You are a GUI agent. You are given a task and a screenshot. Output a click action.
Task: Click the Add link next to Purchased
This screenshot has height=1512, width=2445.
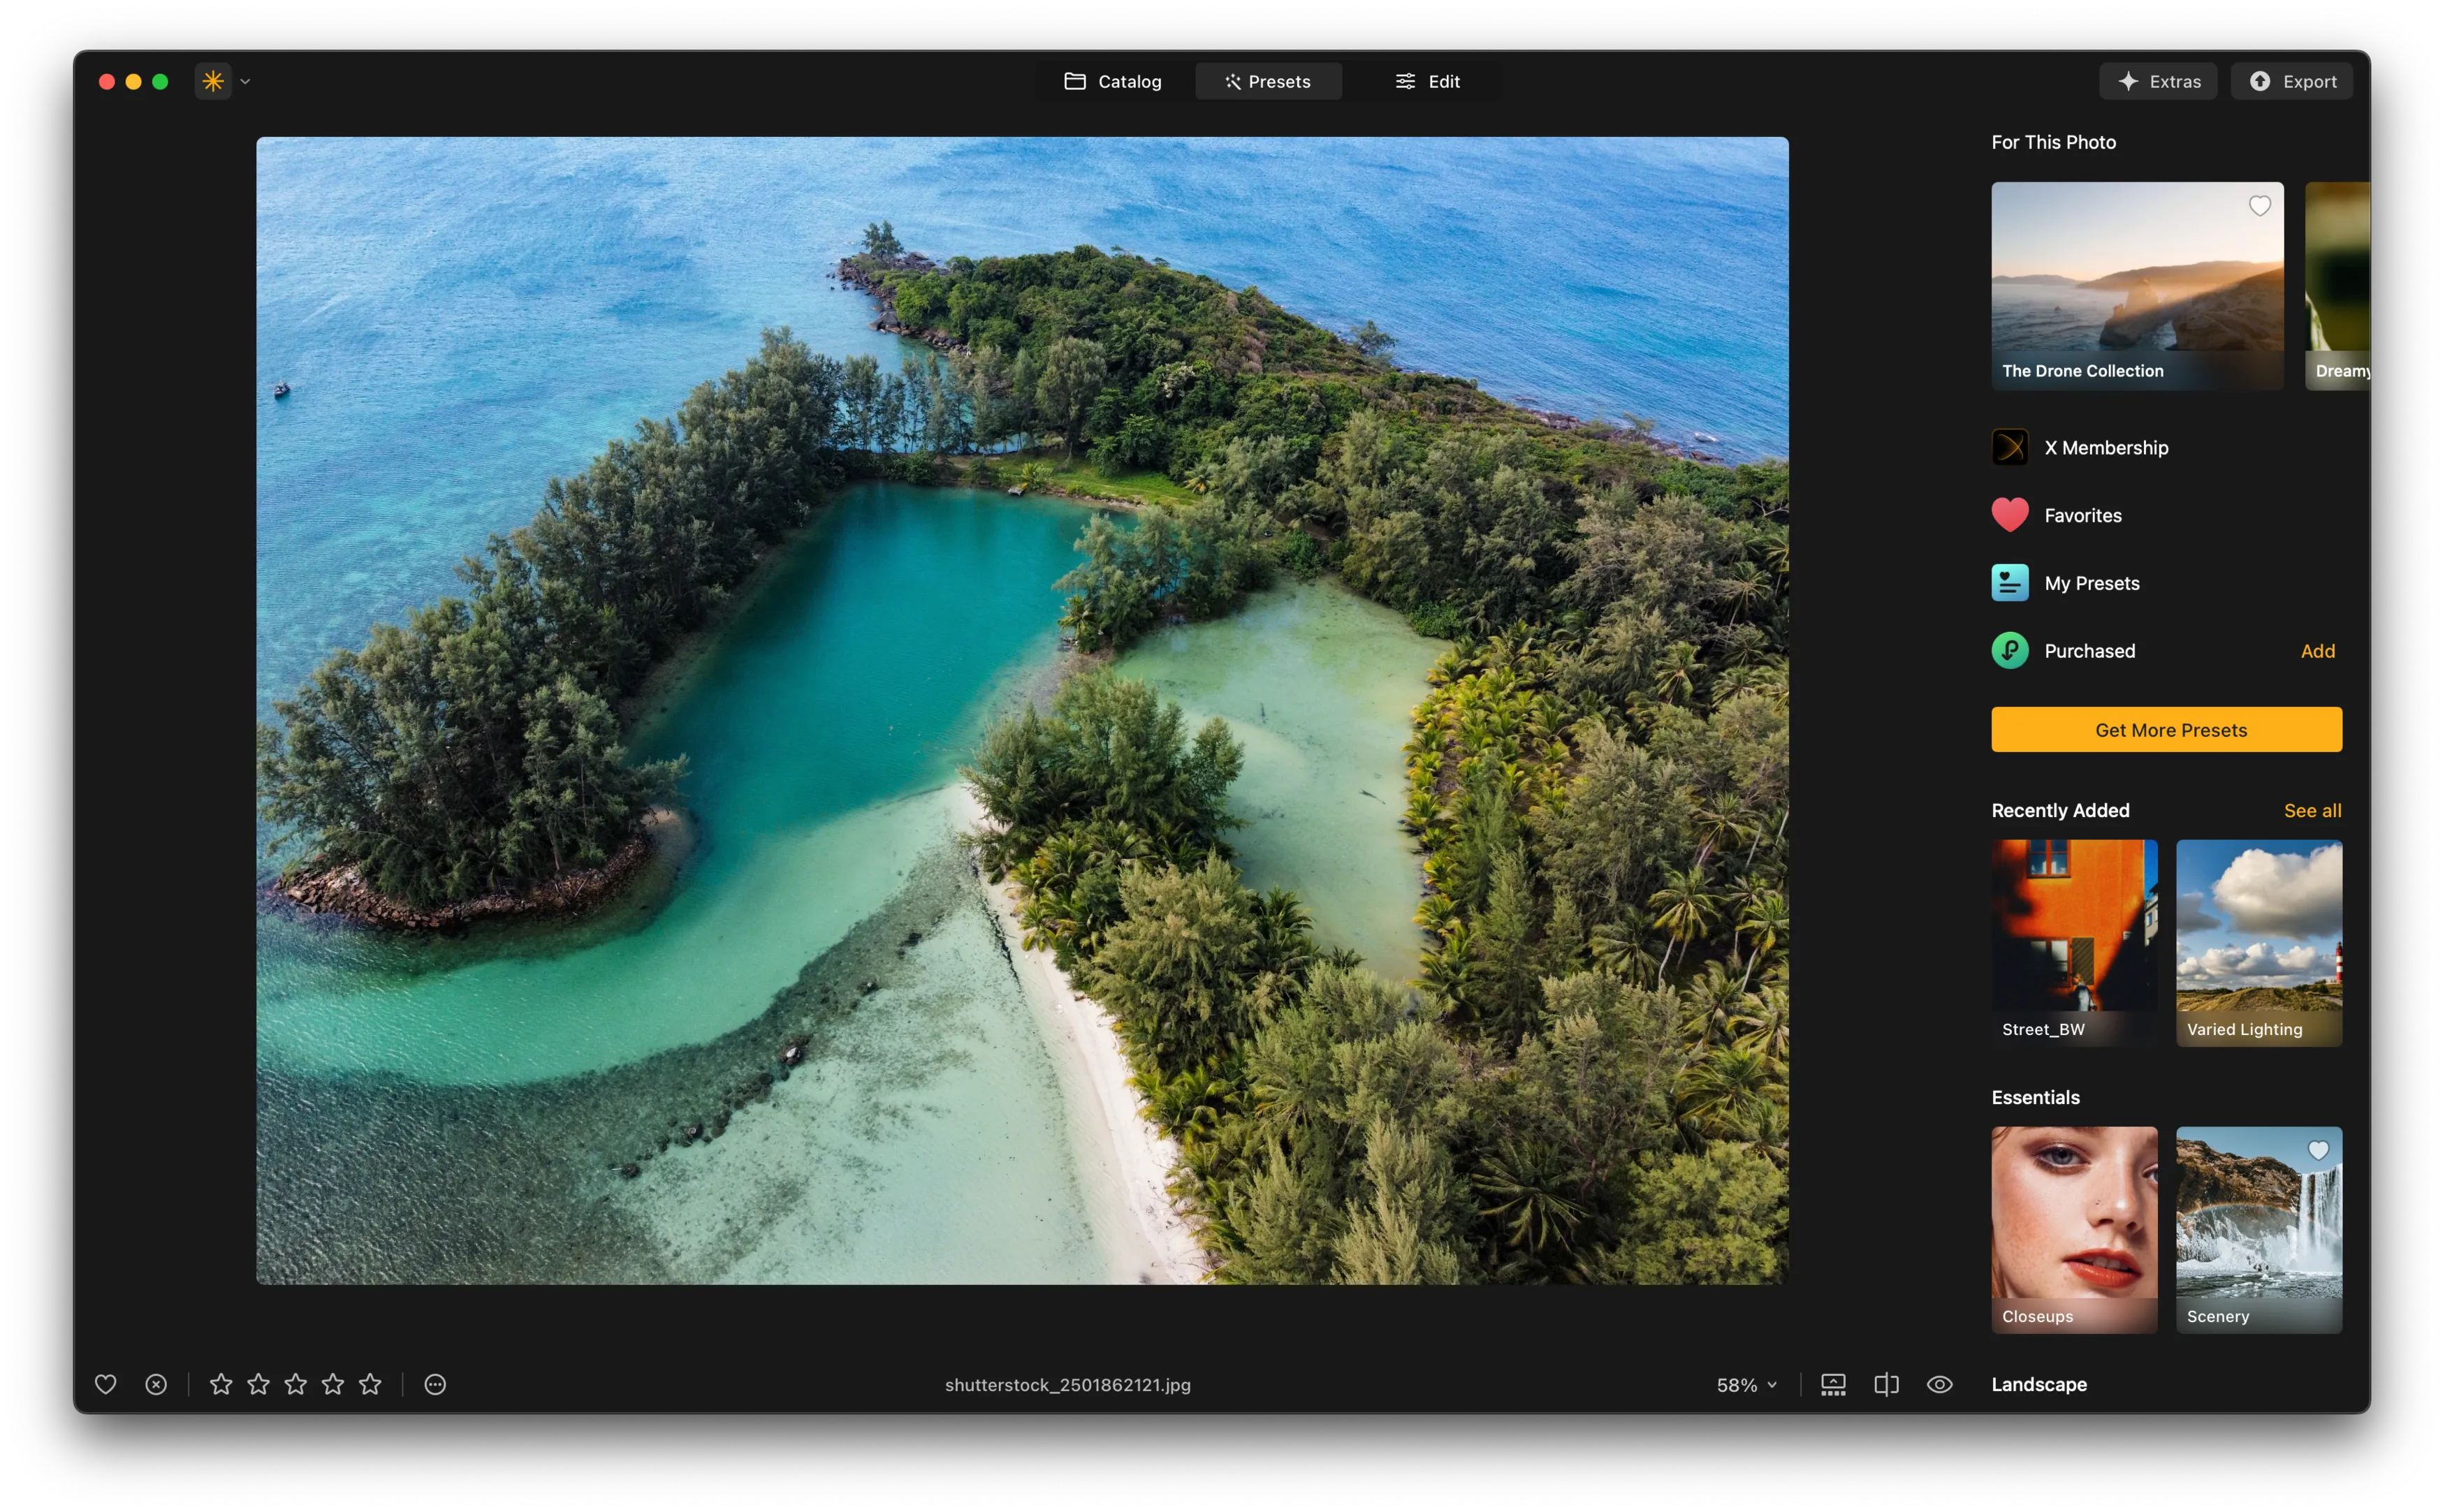pos(2317,651)
